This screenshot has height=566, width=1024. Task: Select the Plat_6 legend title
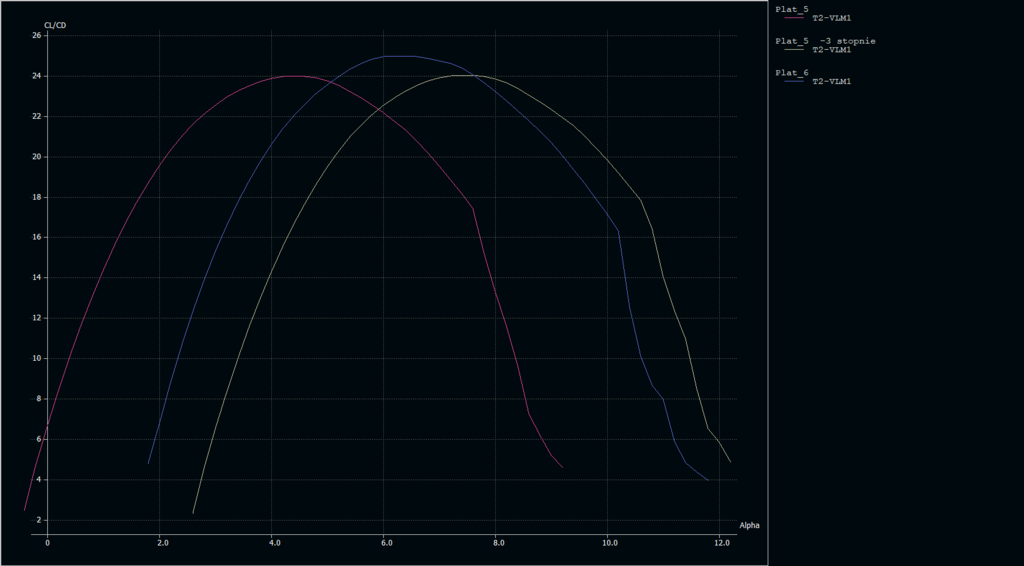point(792,72)
